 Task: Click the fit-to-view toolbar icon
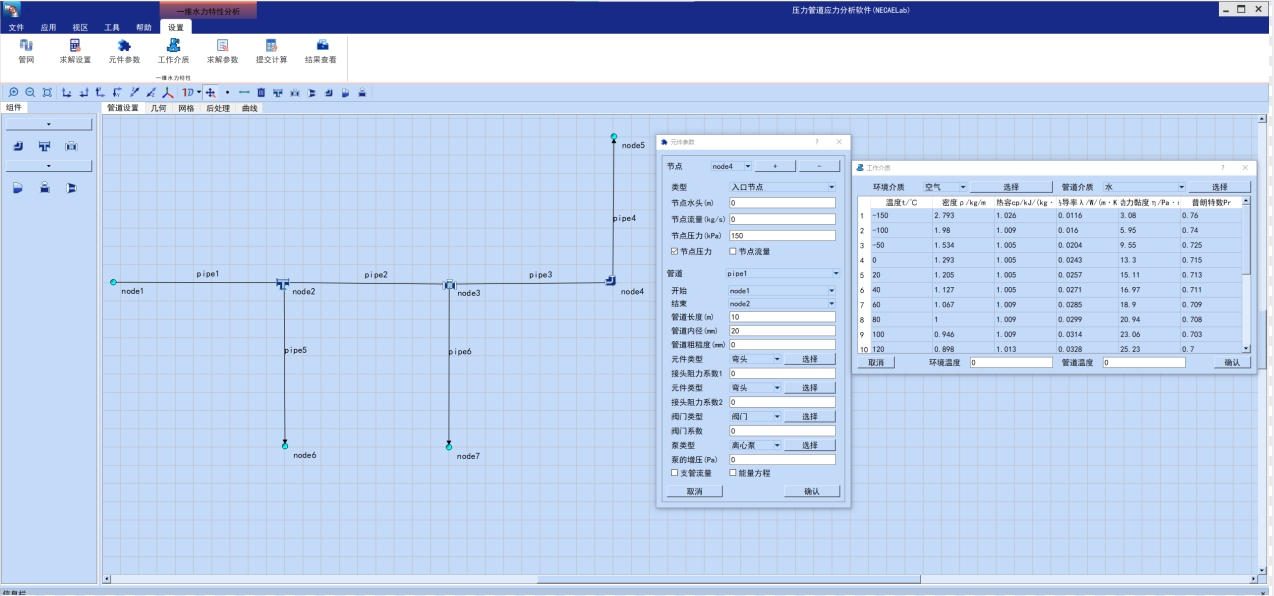tap(47, 92)
